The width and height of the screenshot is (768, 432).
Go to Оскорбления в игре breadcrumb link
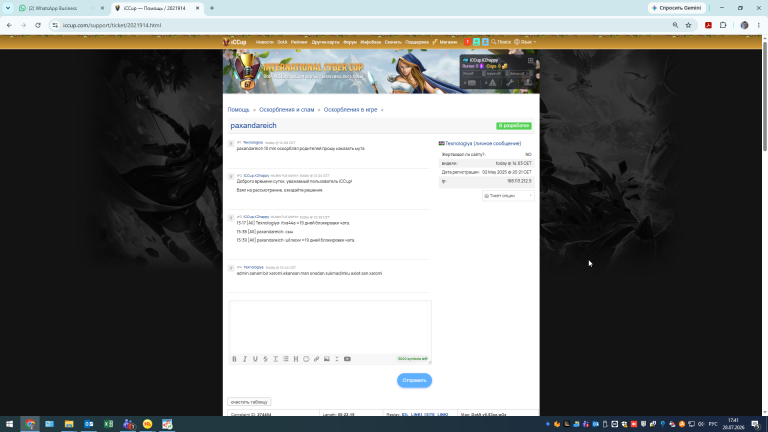tap(350, 110)
